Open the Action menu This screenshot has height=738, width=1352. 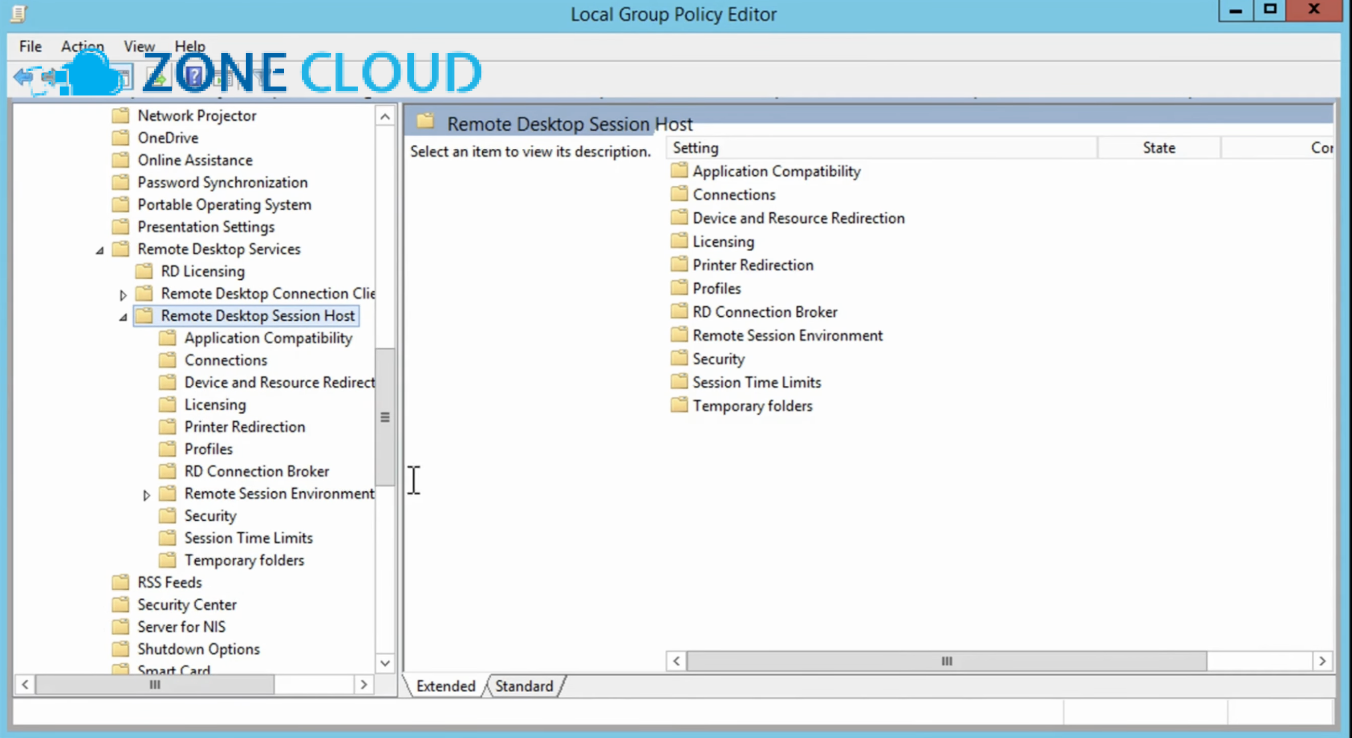click(x=82, y=46)
